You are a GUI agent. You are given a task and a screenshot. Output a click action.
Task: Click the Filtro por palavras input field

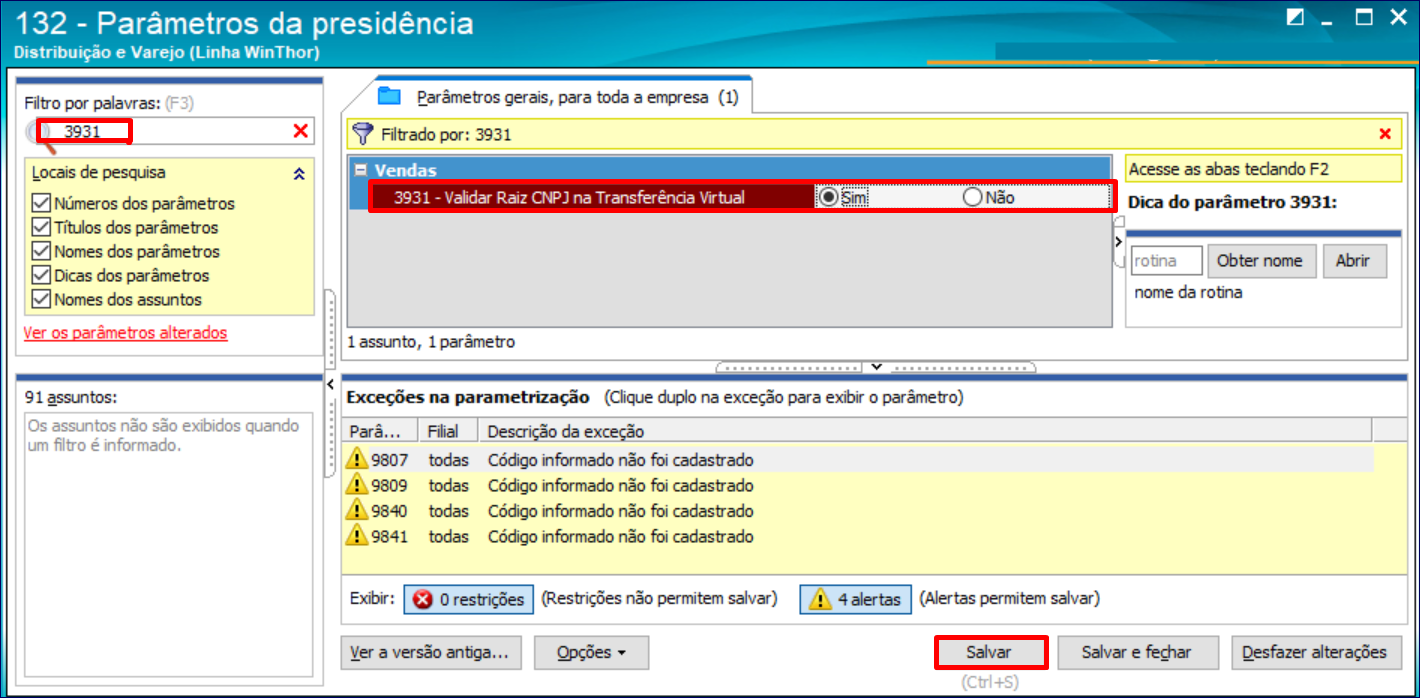coord(170,131)
